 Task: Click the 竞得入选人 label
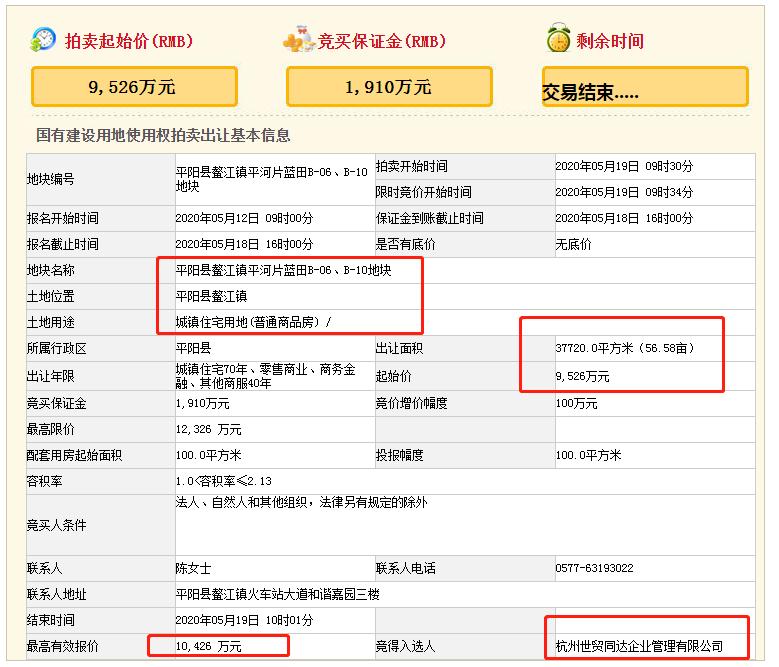coord(405,646)
